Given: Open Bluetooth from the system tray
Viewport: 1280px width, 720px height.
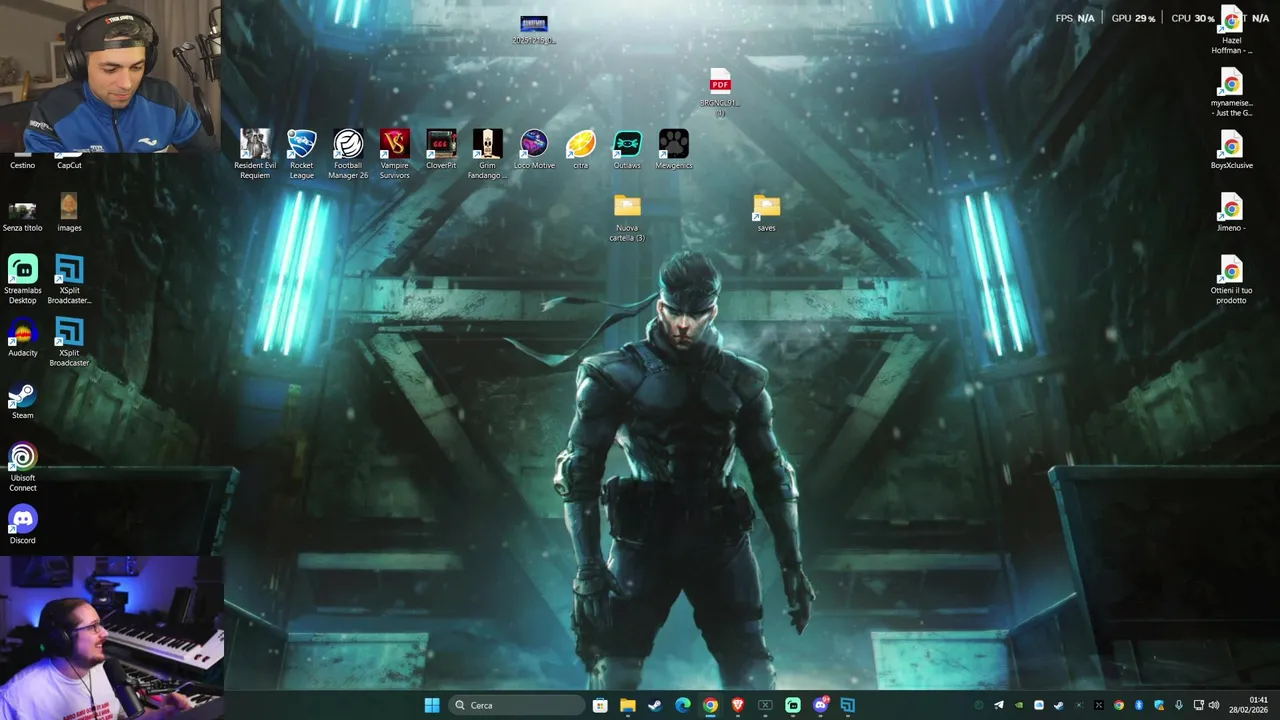Looking at the screenshot, I should [x=1139, y=705].
